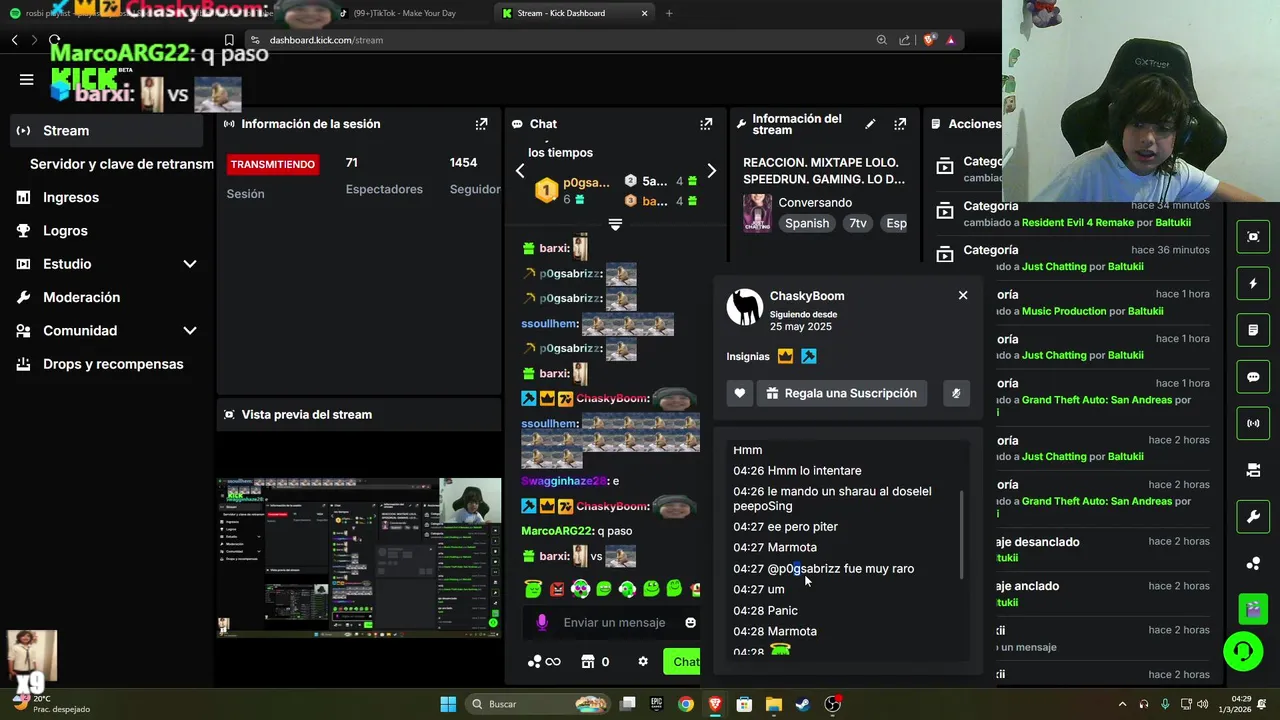Screen dimensions: 1280x720
Task: Pop out the Chat panel
Action: coord(706,124)
